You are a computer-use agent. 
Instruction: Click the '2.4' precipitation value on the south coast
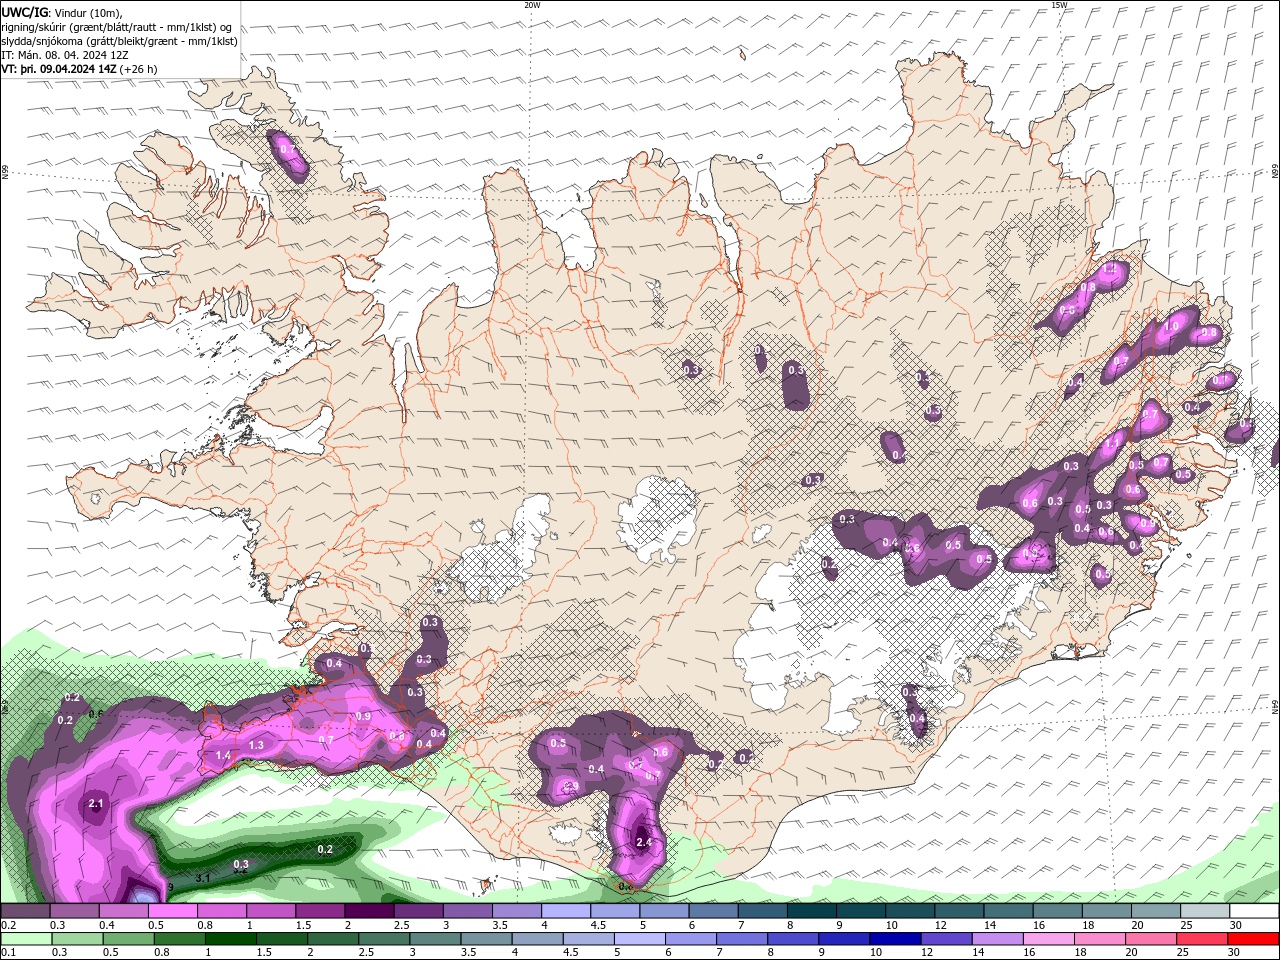pyautogui.click(x=644, y=843)
